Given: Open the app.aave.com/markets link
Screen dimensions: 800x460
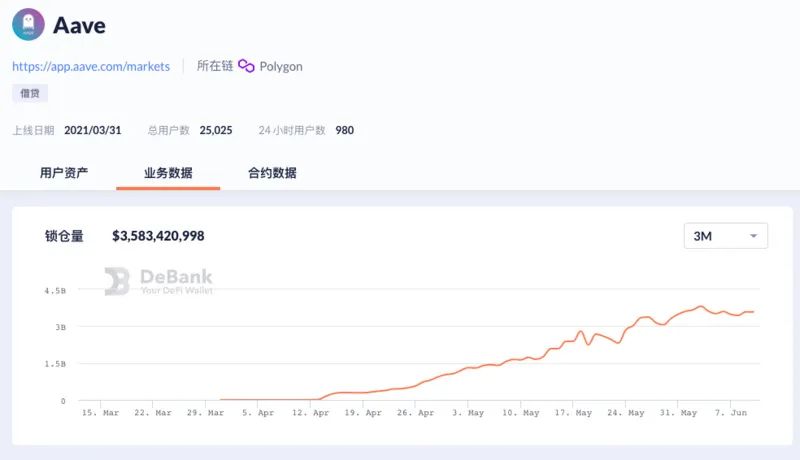Looking at the screenshot, I should point(91,66).
